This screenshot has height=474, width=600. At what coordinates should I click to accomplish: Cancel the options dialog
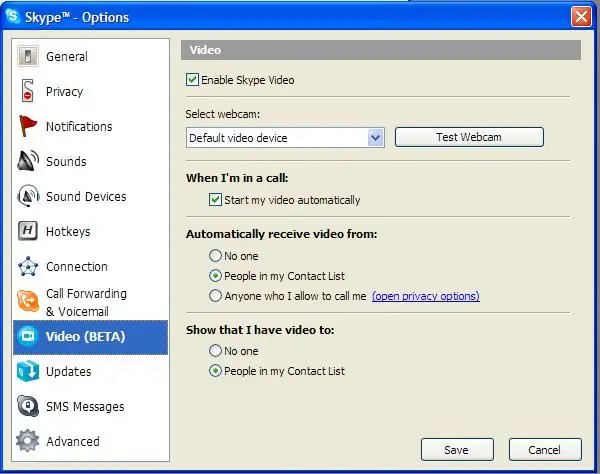[x=545, y=450]
